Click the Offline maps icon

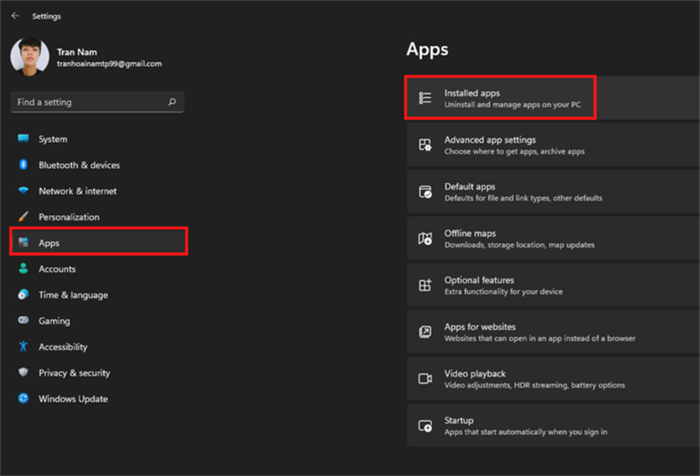[x=425, y=238]
